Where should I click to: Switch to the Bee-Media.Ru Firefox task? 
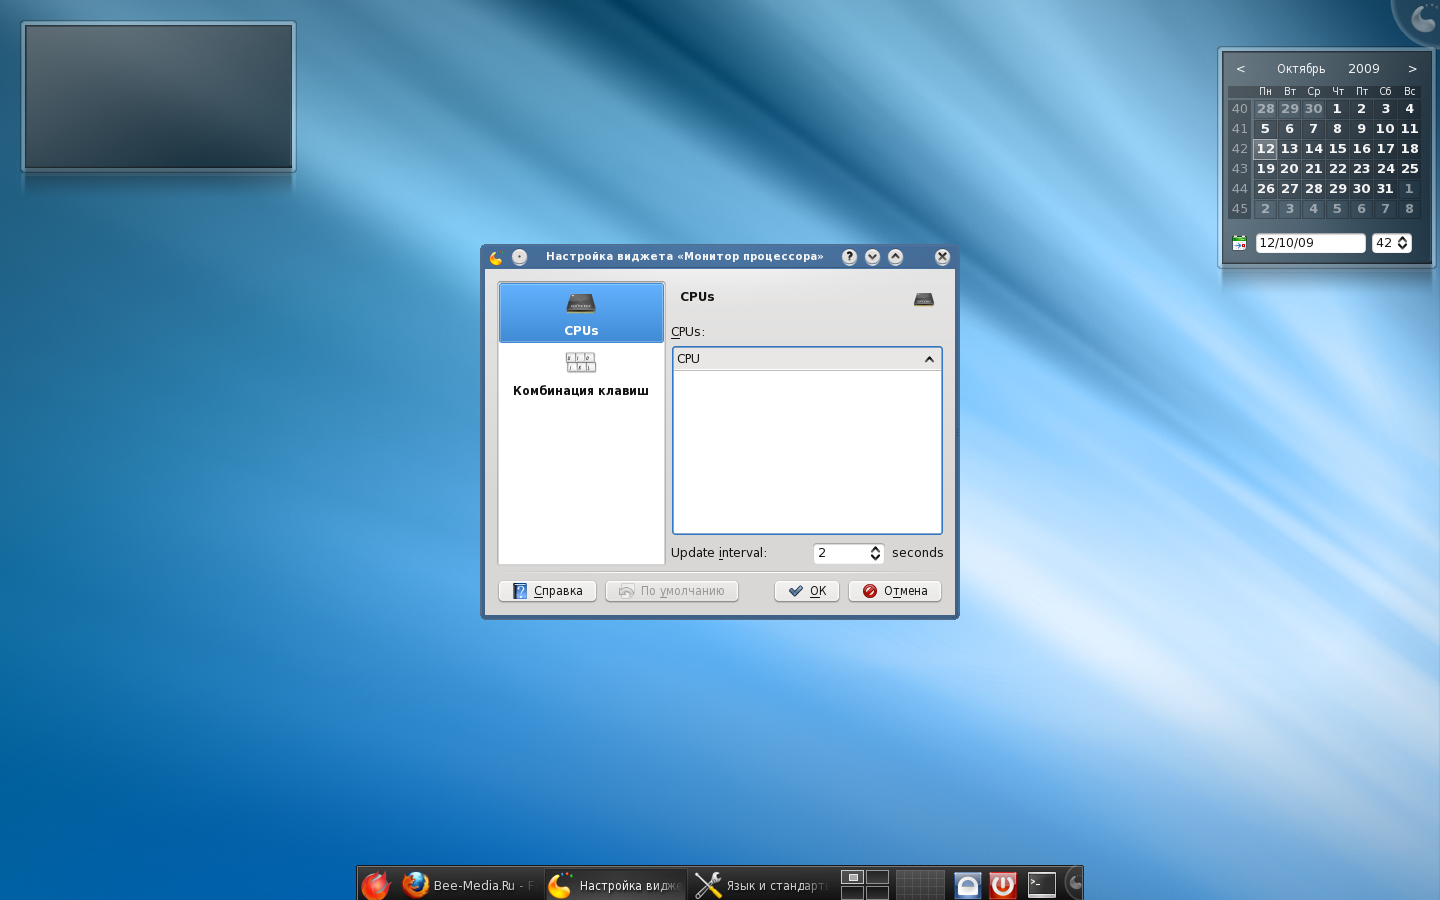click(x=471, y=885)
